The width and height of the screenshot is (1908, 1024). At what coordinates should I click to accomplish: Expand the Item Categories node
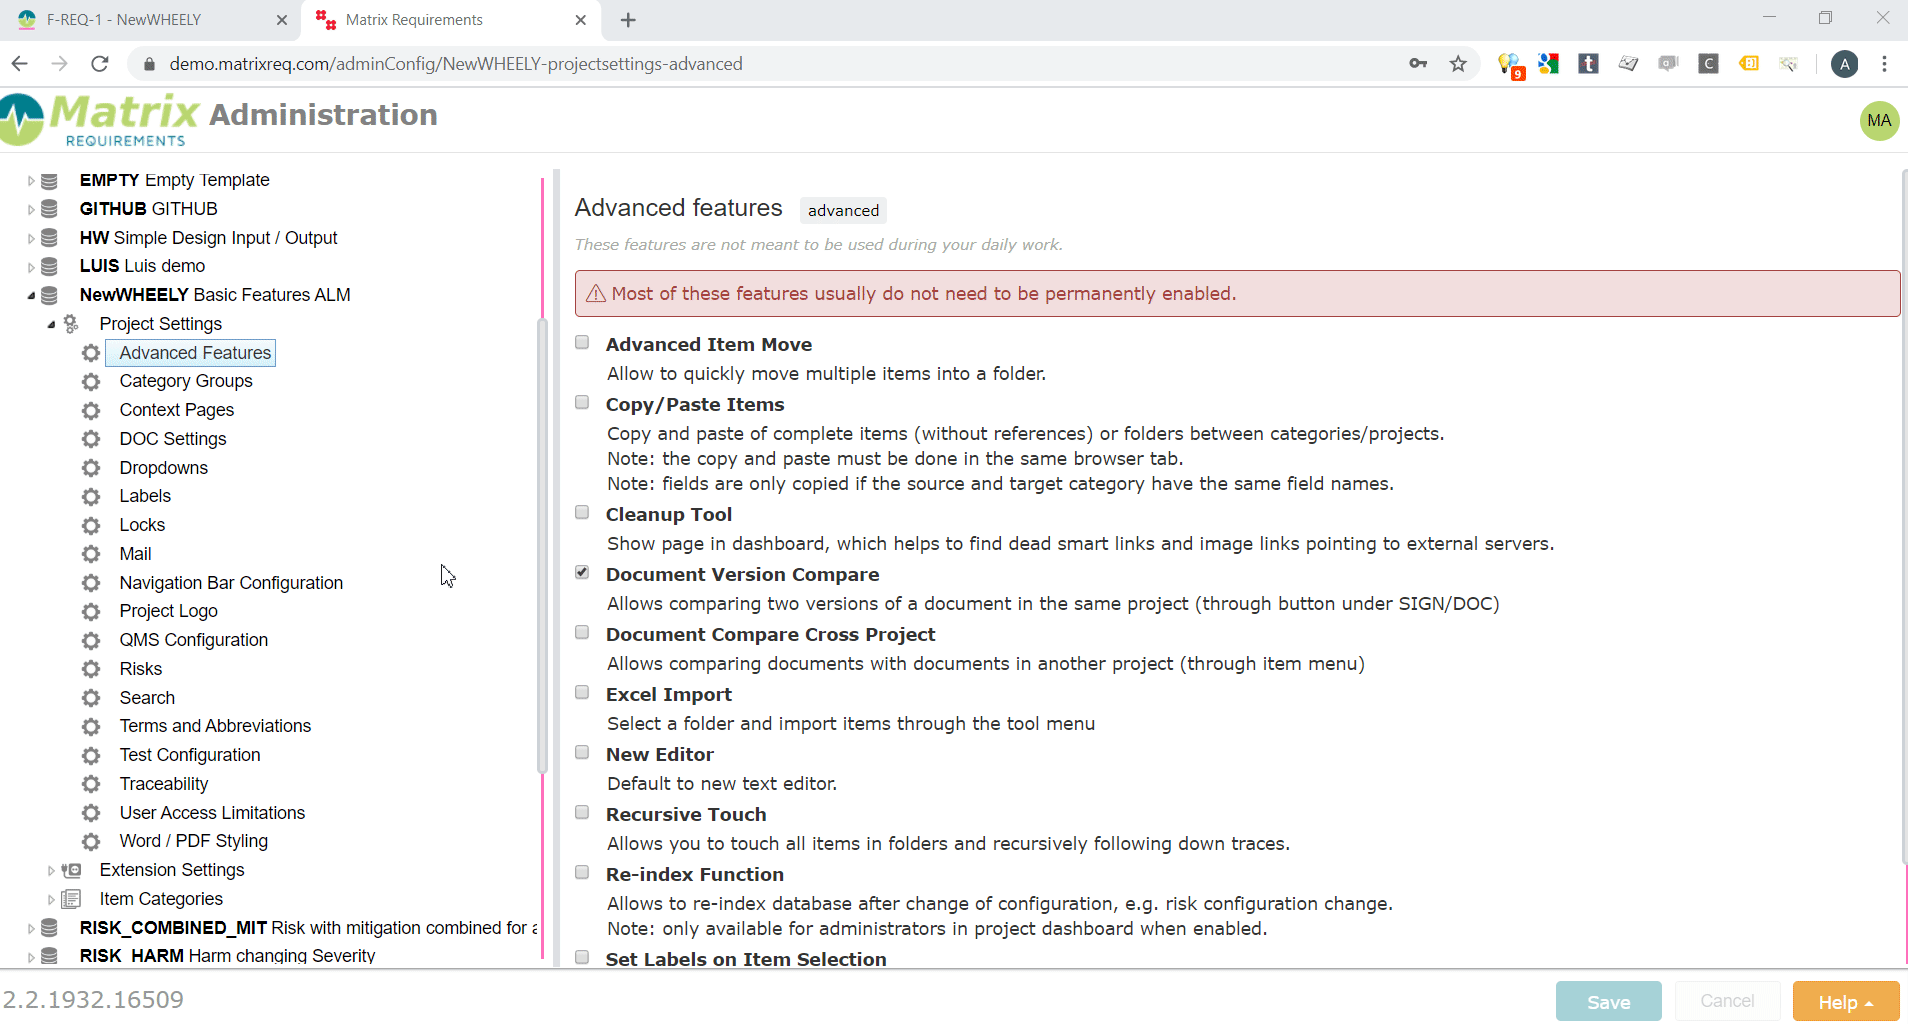coord(51,900)
